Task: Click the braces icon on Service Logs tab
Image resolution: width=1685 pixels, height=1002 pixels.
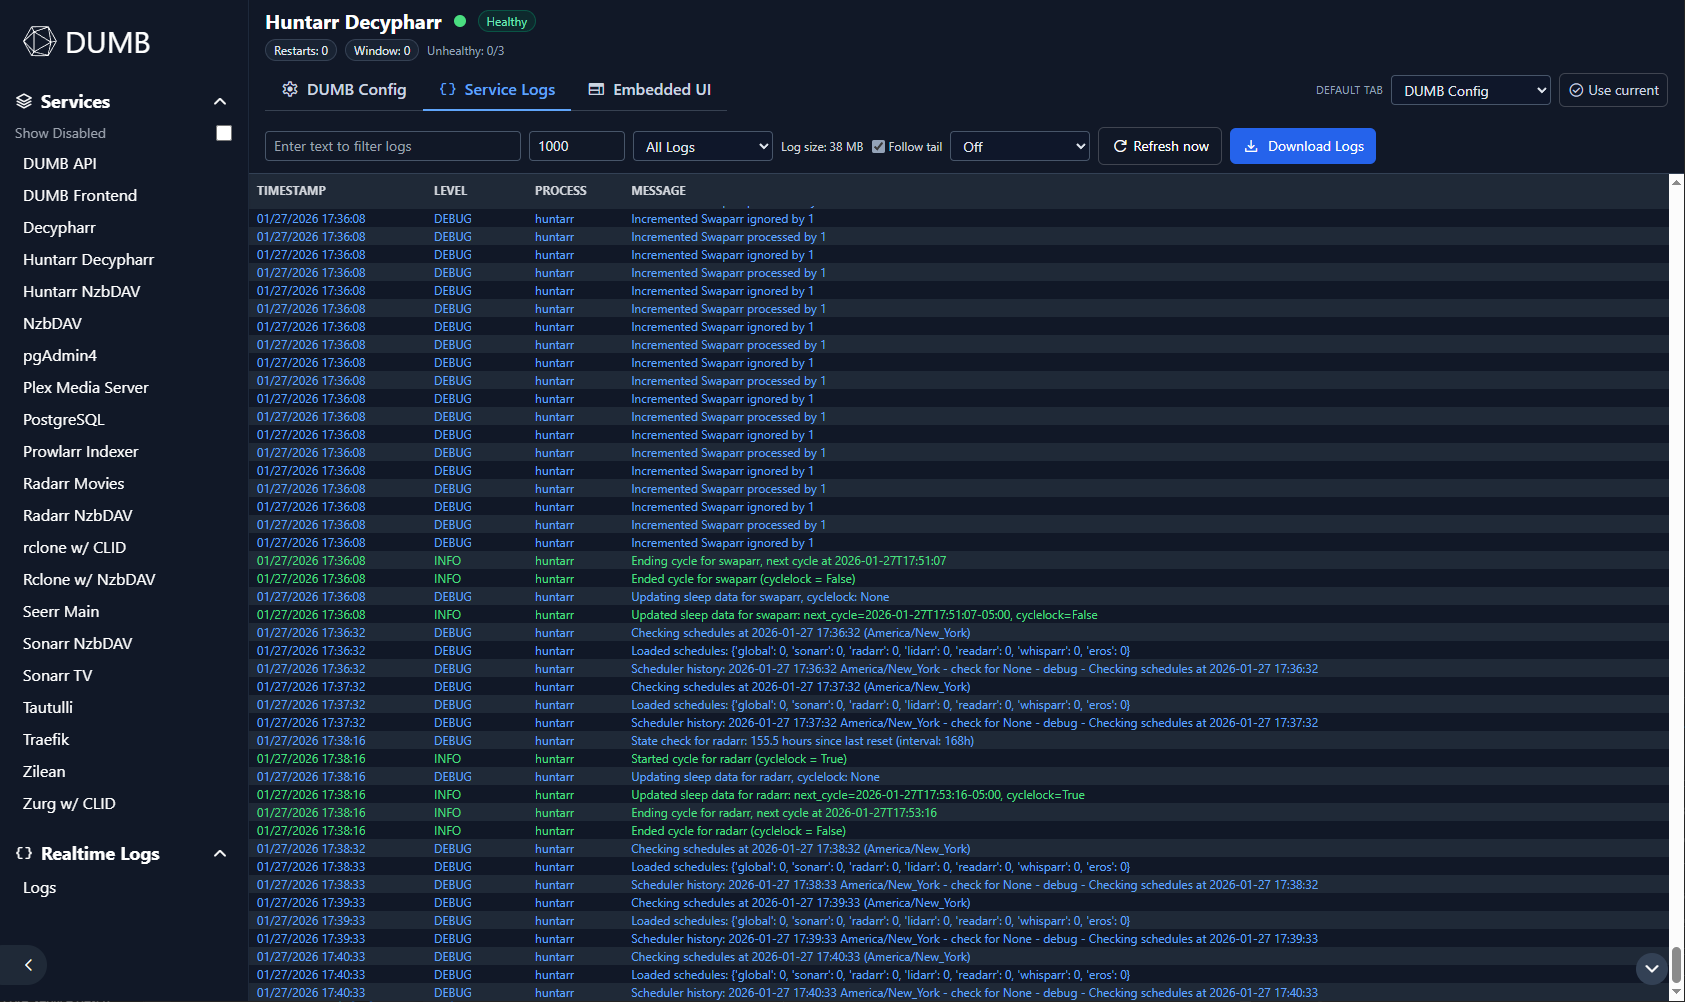Action: coord(447,89)
